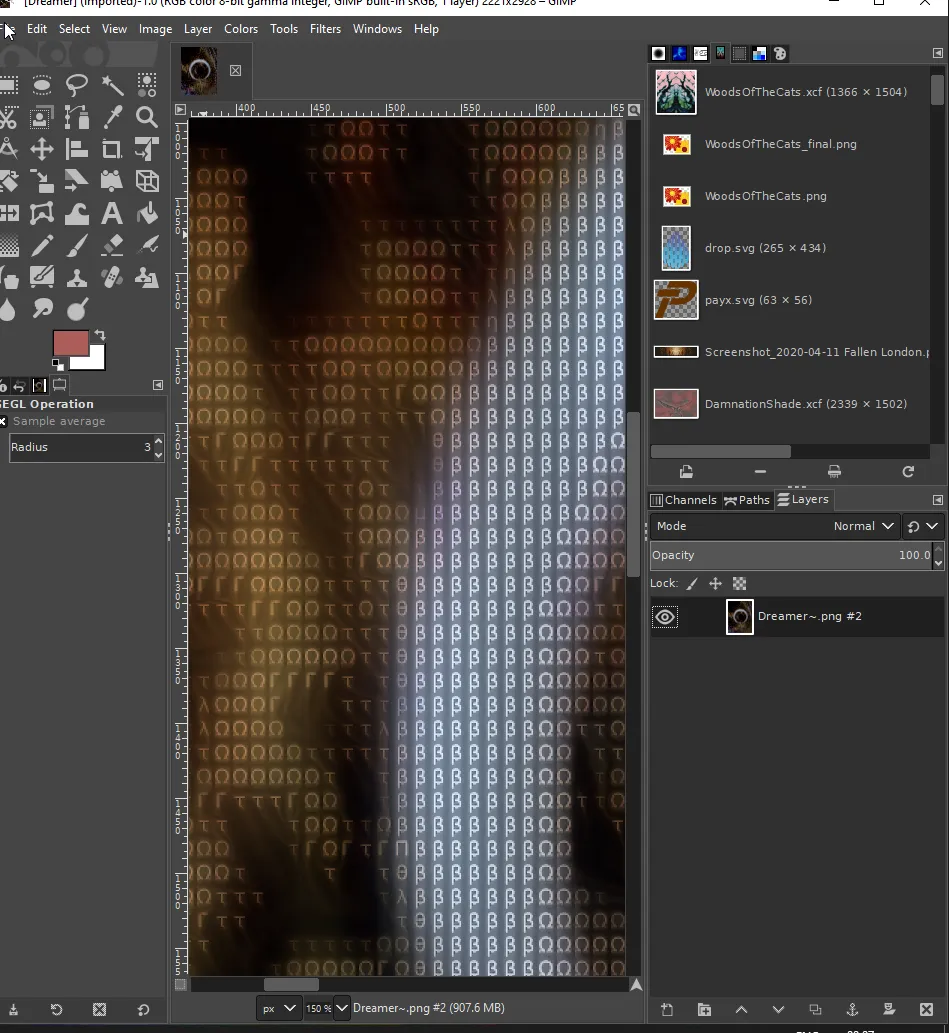Select the MyPaint Brush tool
This screenshot has width=949, height=1033.
pyautogui.click(x=42, y=277)
